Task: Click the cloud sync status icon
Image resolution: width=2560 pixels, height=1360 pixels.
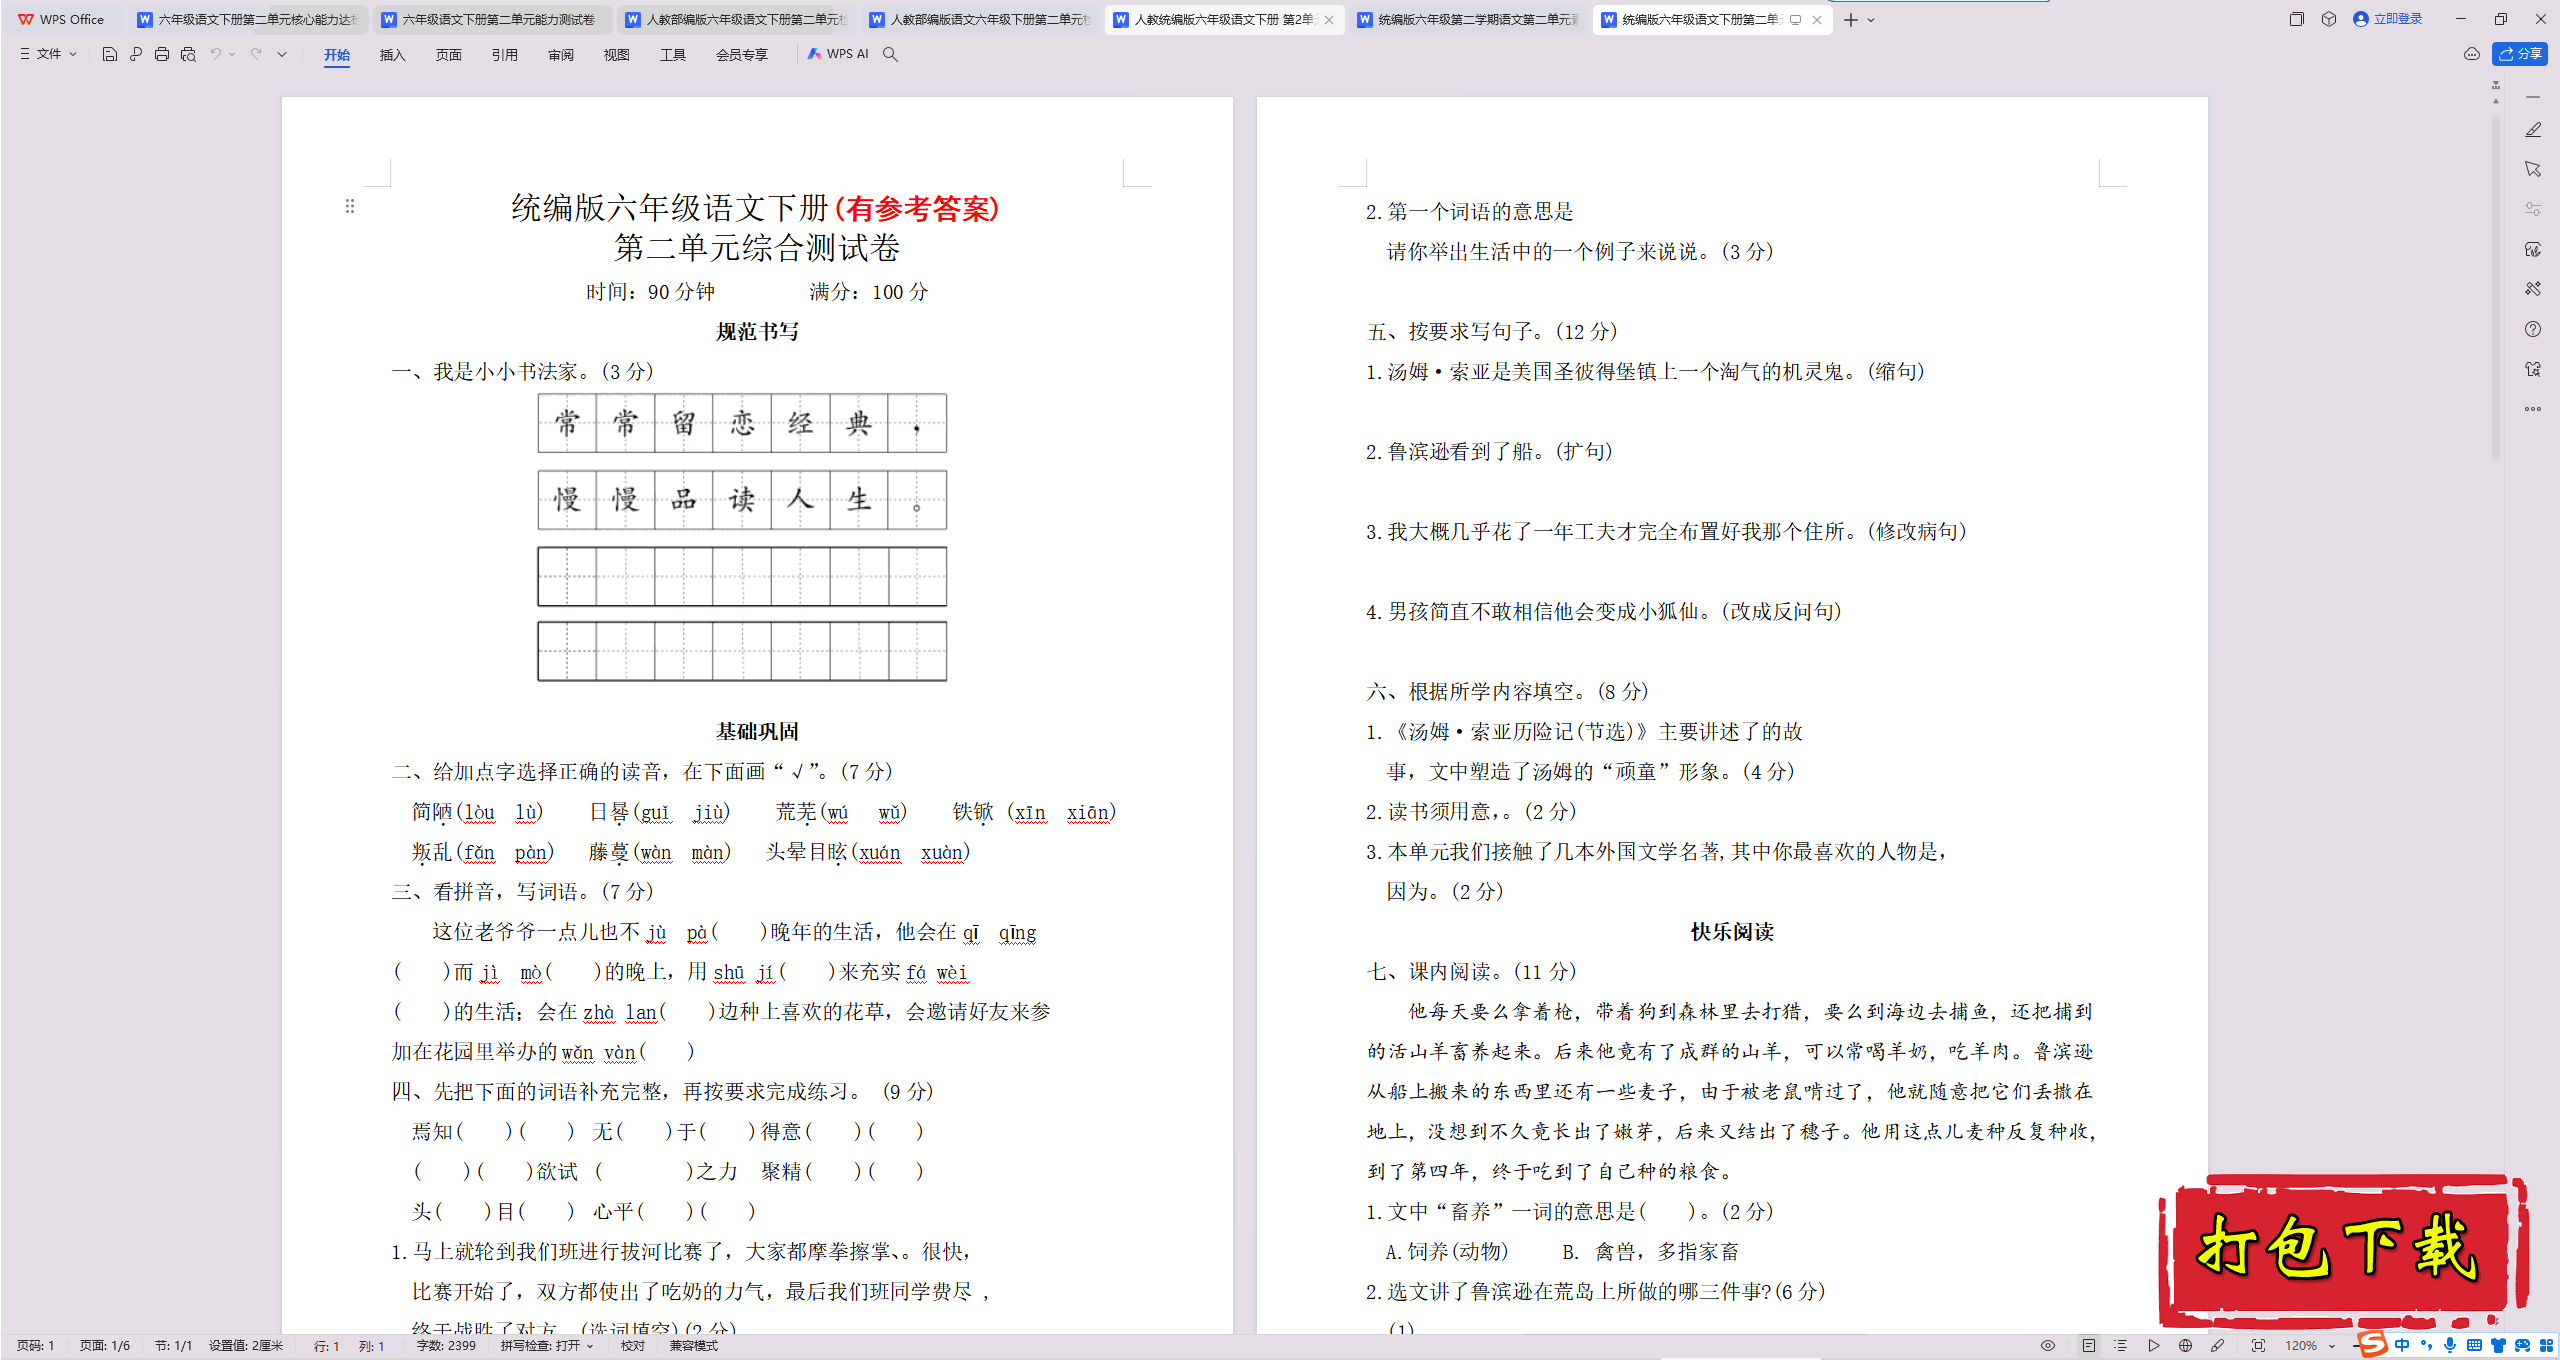Action: point(2472,54)
